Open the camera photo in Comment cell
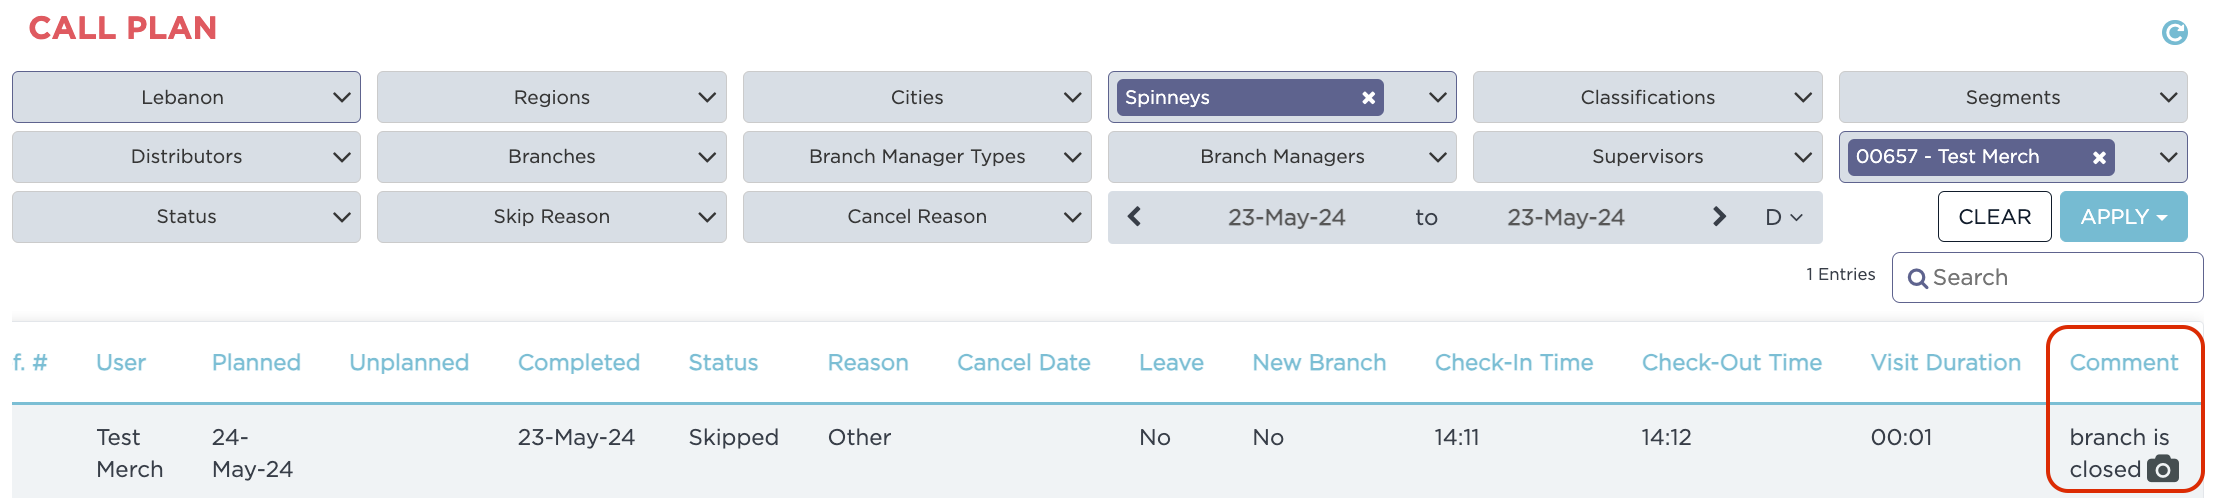 tap(2163, 469)
